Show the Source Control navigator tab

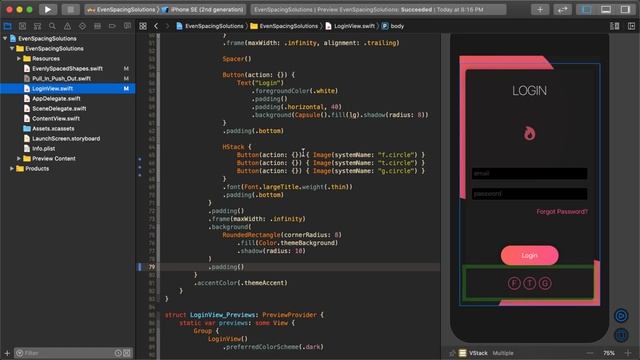click(22, 26)
